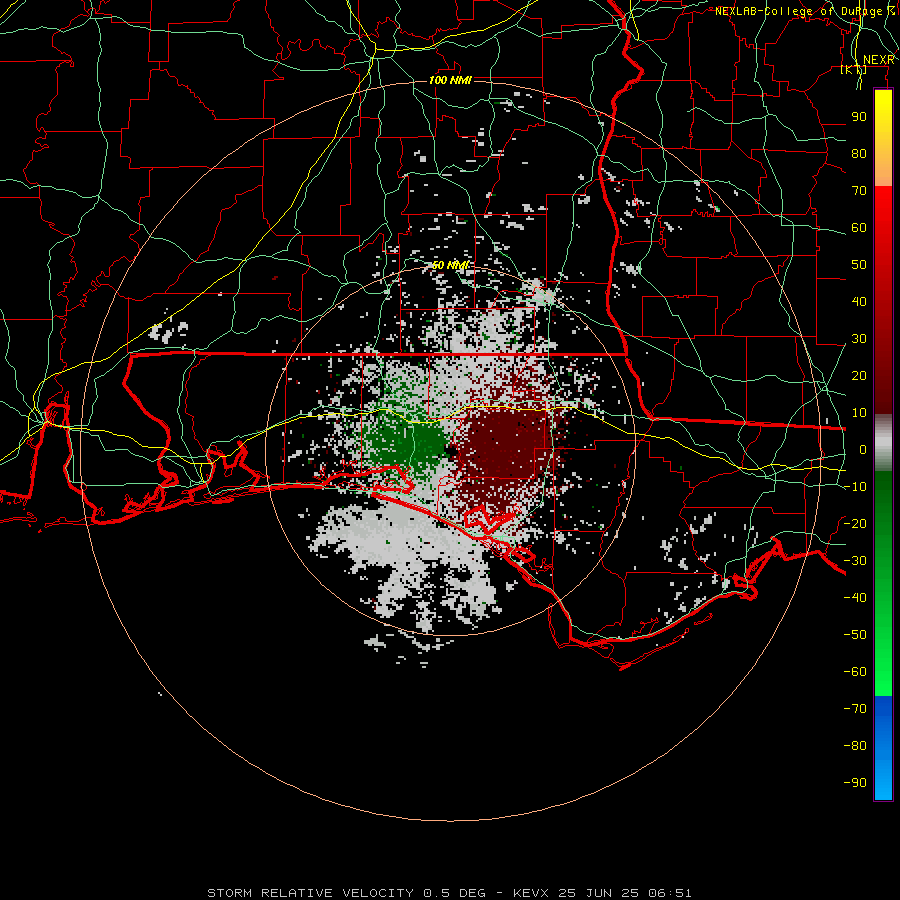Click the positive 70 scale label

coord(859,191)
